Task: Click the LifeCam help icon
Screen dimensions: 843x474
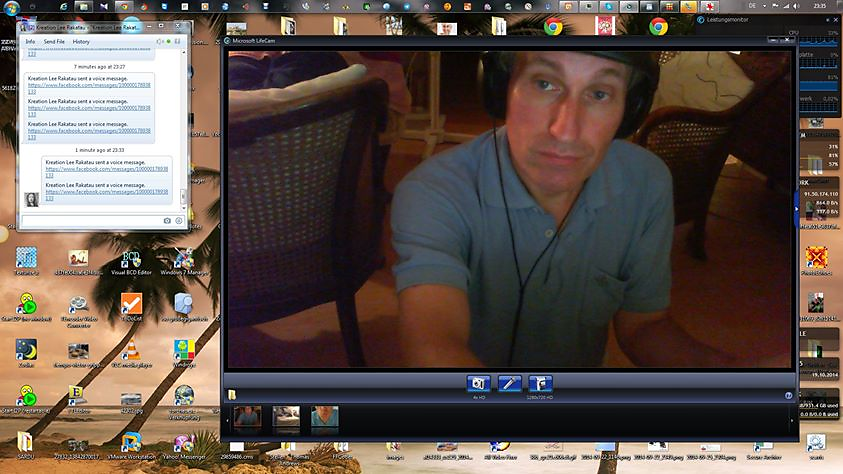Action: click(789, 395)
